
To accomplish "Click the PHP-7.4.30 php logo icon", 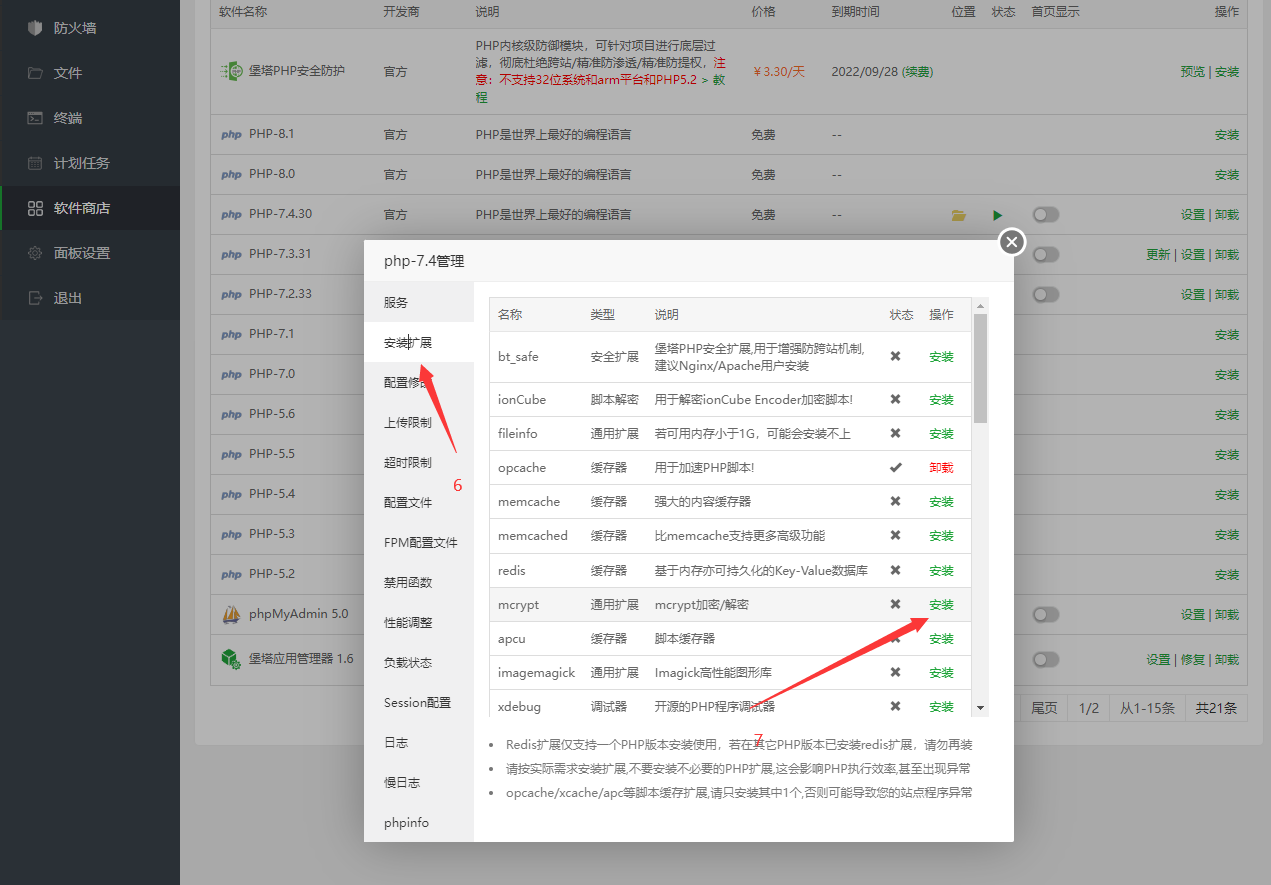I will tap(231, 214).
